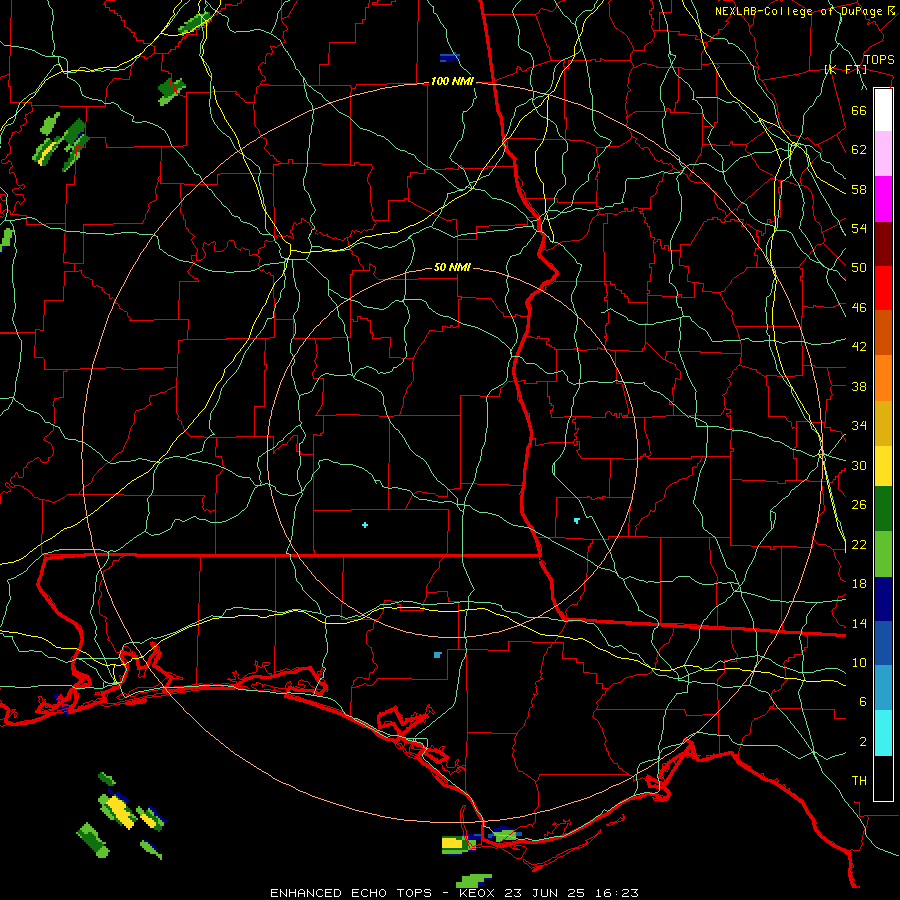This screenshot has width=900, height=900.
Task: Click the light blue legend swatch
Action: click(x=883, y=688)
